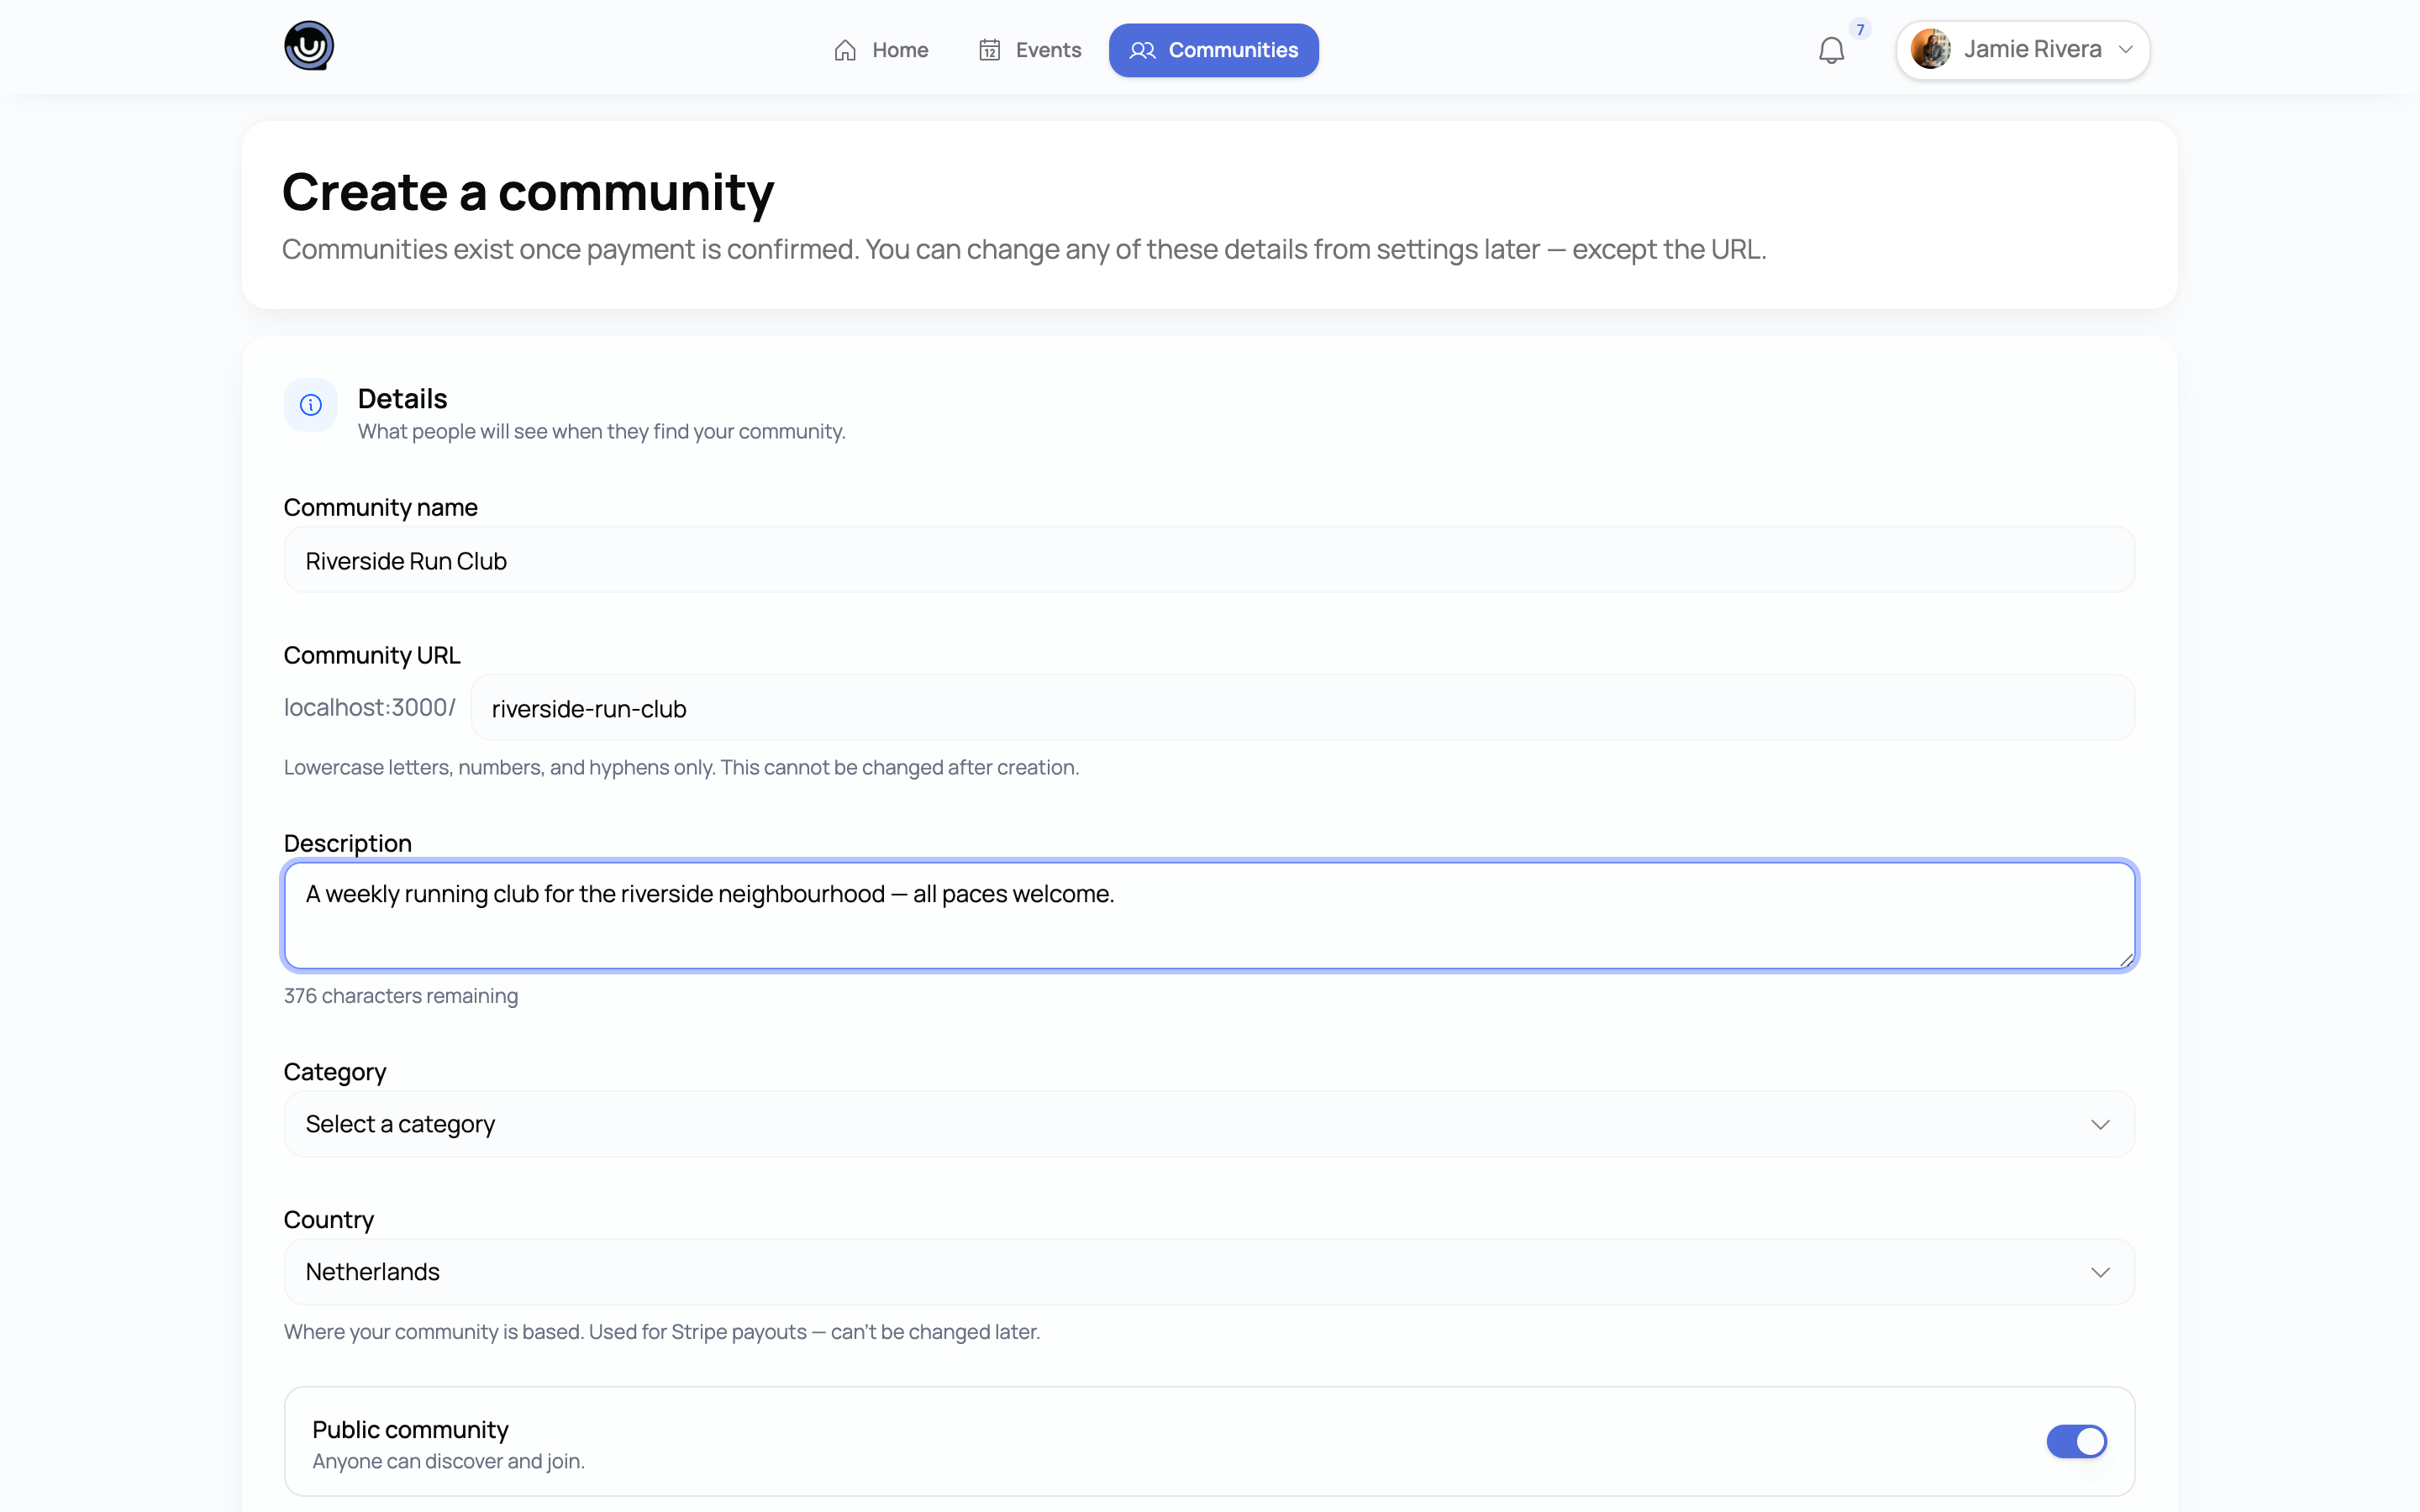The image size is (2420, 1512).
Task: Open the notifications bell
Action: (1831, 50)
